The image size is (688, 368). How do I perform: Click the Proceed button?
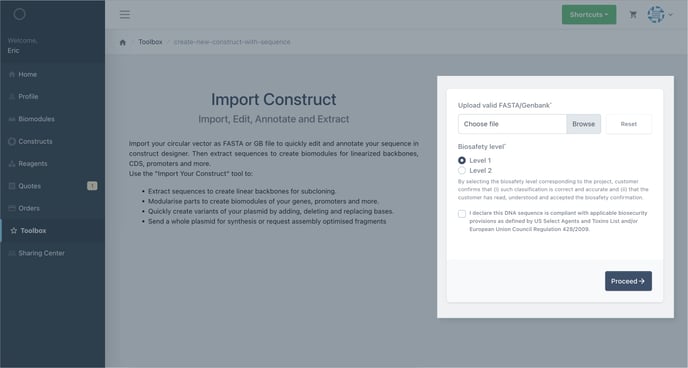coord(628,281)
